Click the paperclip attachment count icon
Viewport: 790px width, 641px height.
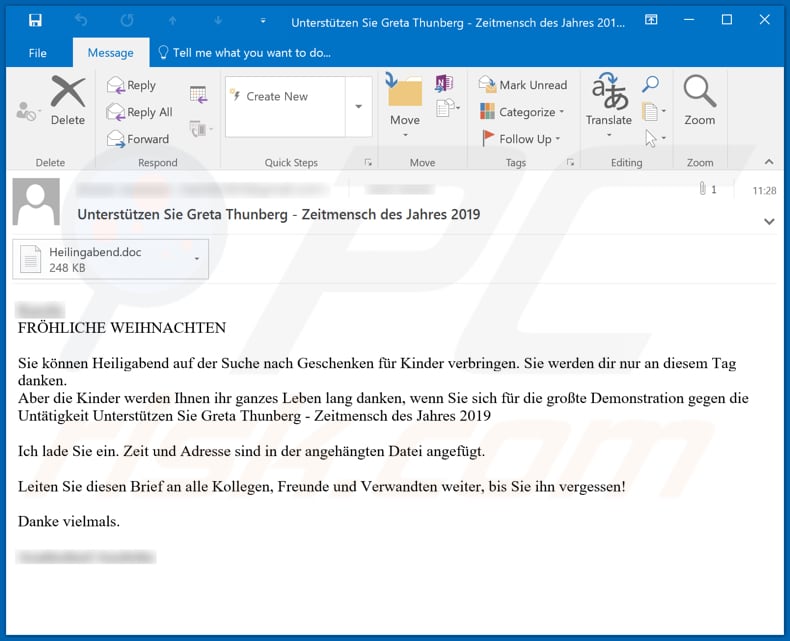[707, 189]
